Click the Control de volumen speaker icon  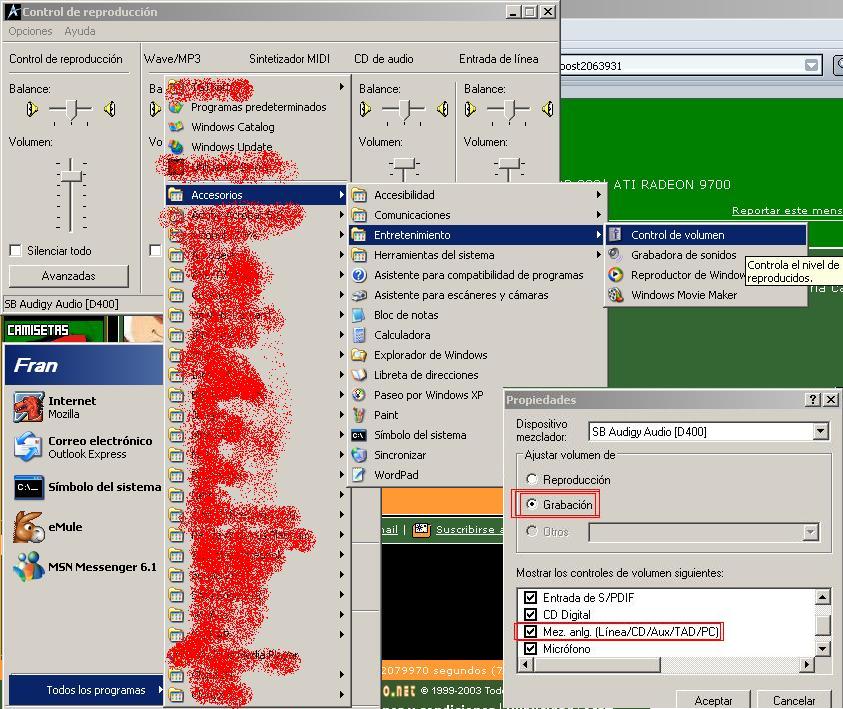click(x=616, y=235)
